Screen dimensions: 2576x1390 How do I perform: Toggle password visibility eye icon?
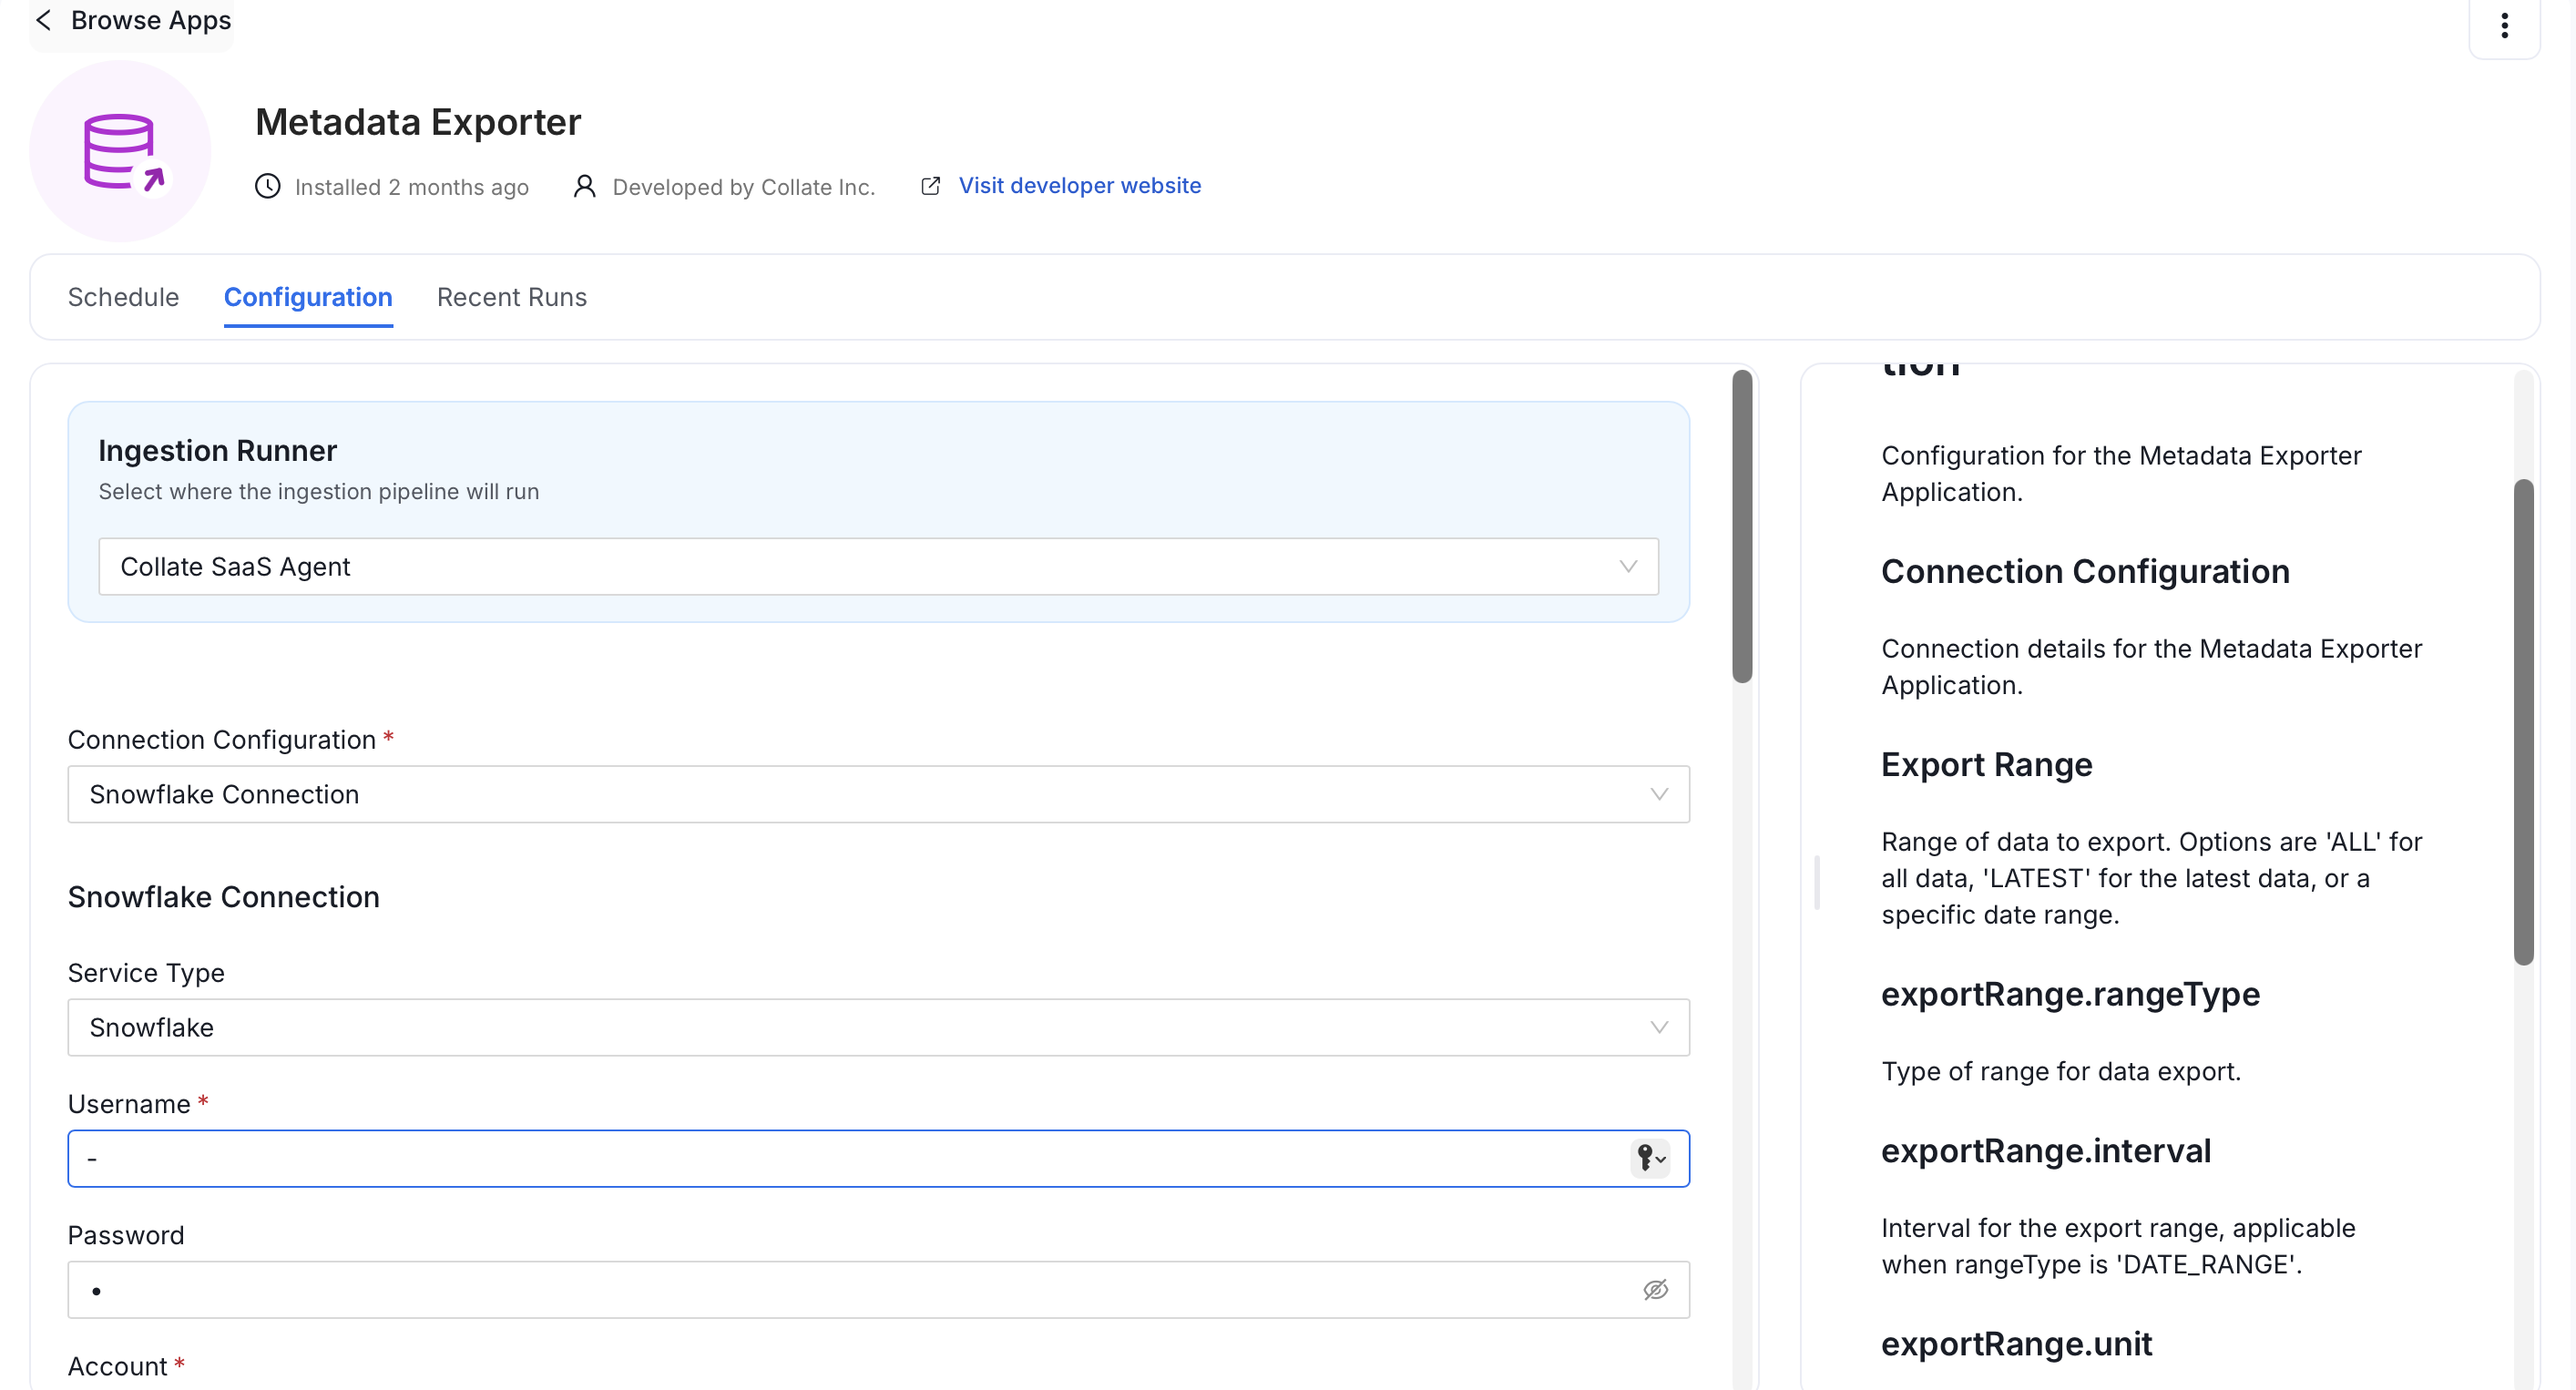pos(1655,1289)
